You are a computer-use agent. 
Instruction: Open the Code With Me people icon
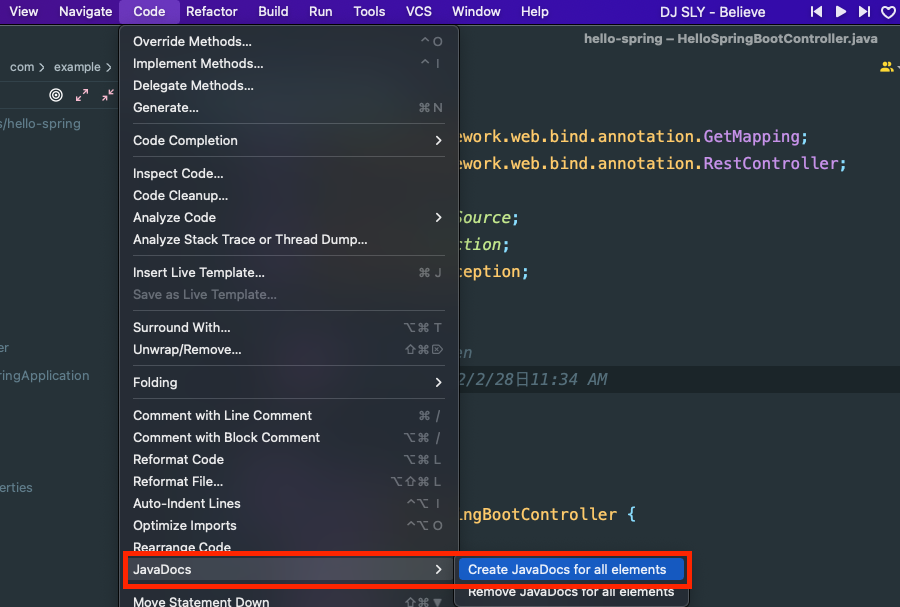pos(887,67)
